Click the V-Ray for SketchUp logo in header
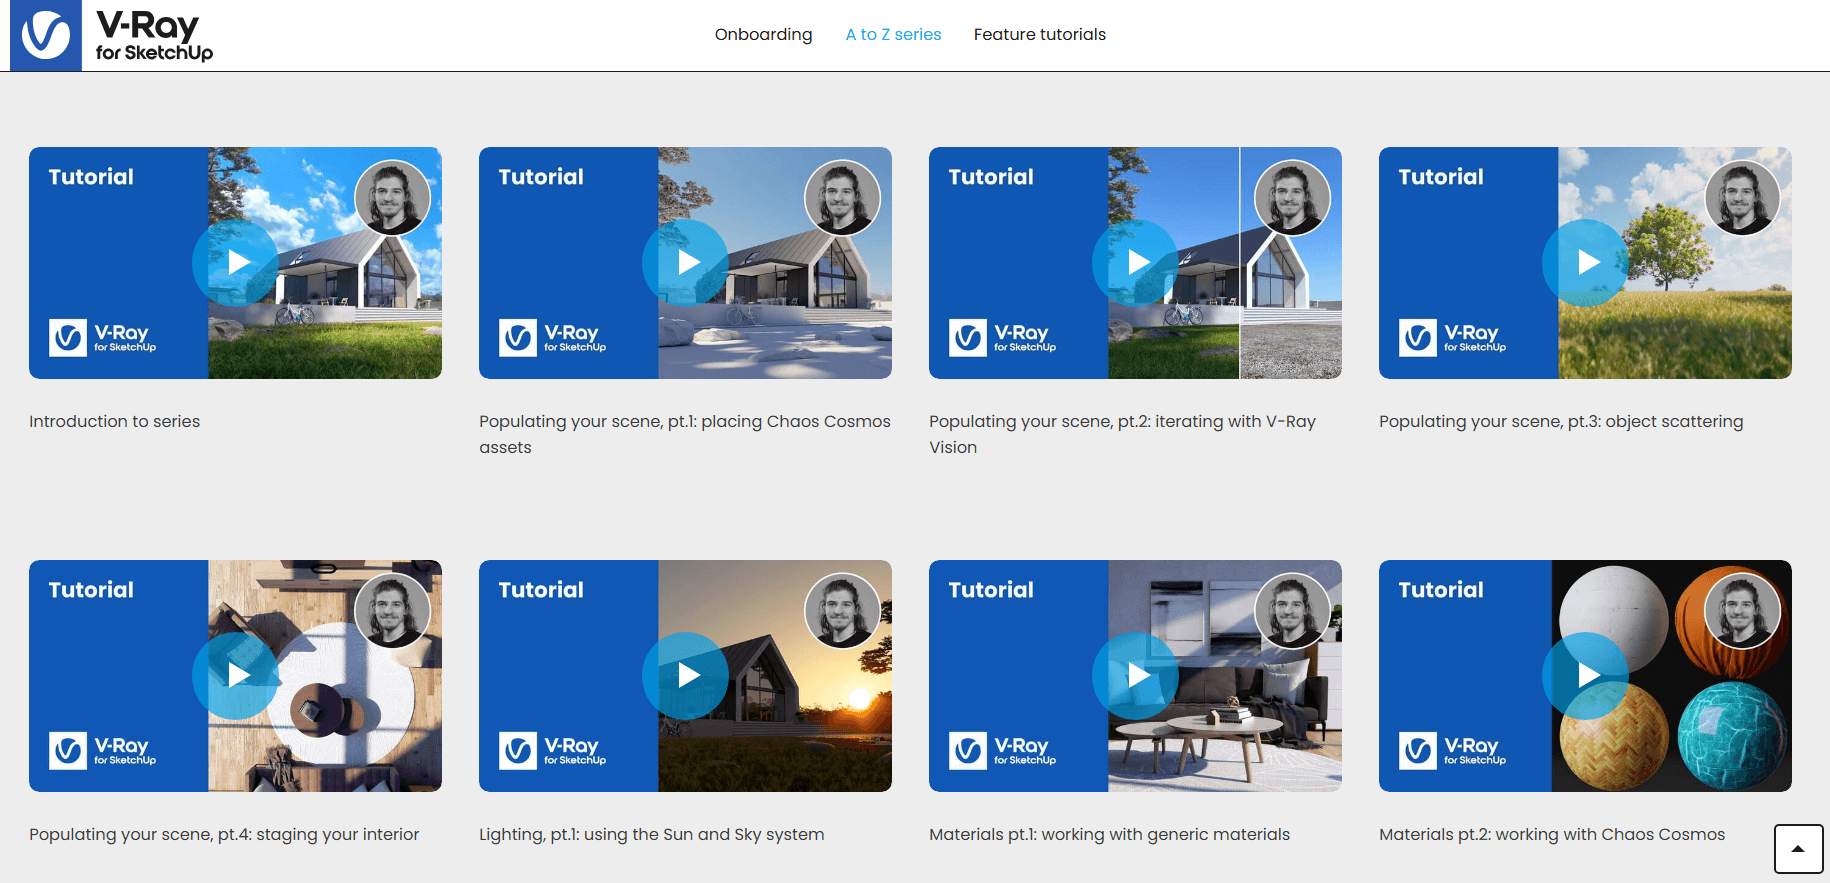The width and height of the screenshot is (1830, 883). 112,36
